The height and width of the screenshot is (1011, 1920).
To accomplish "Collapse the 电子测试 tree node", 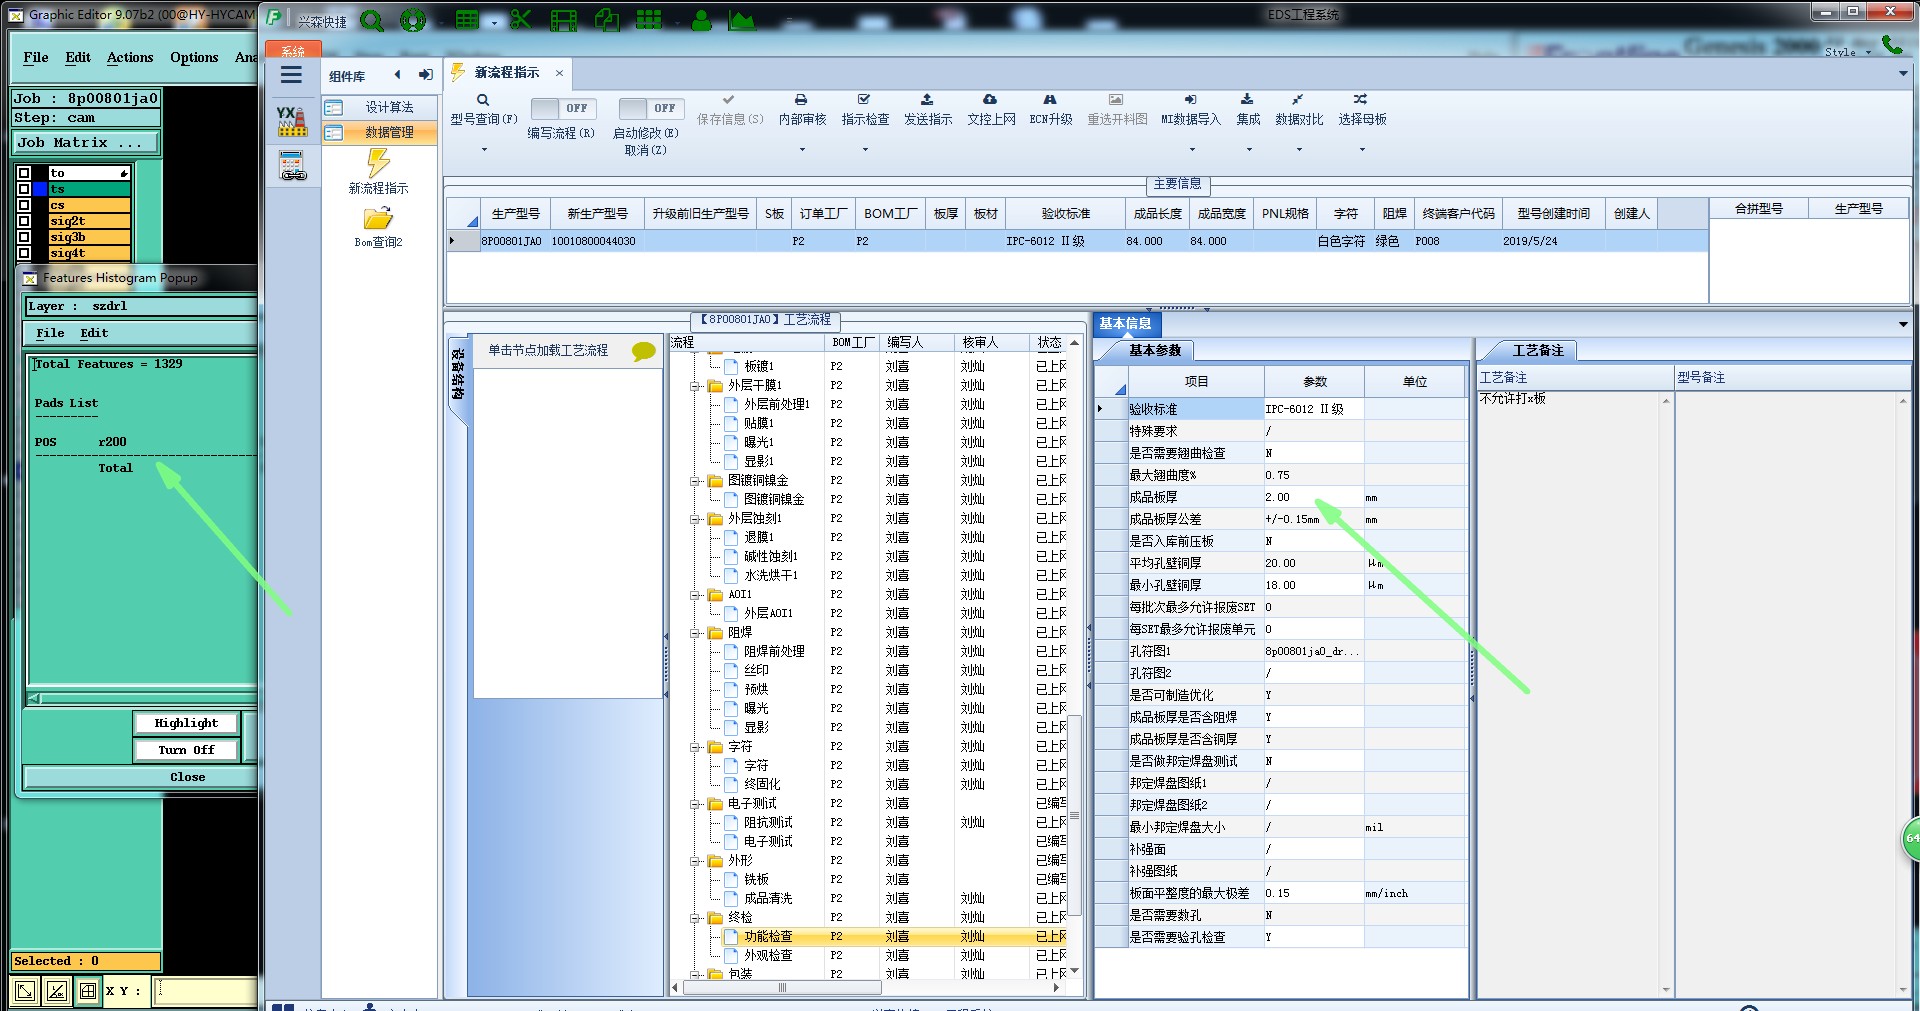I will coord(694,804).
